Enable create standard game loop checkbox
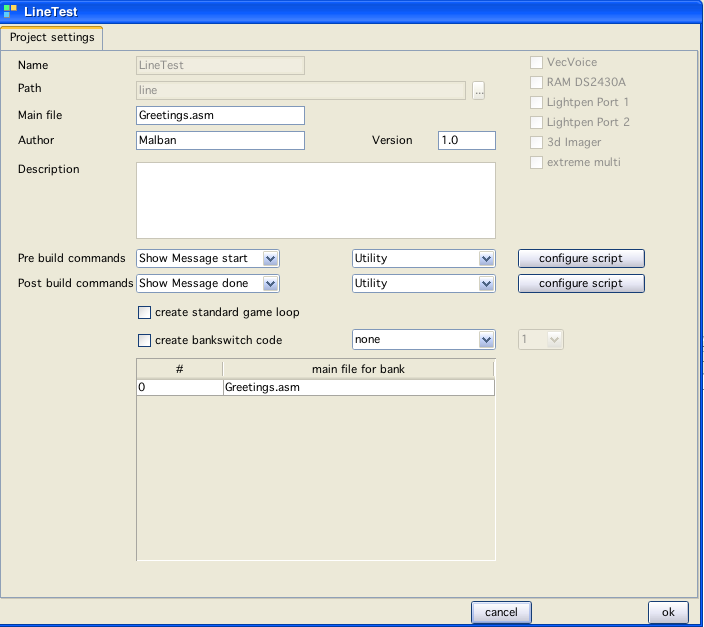 pos(145,313)
